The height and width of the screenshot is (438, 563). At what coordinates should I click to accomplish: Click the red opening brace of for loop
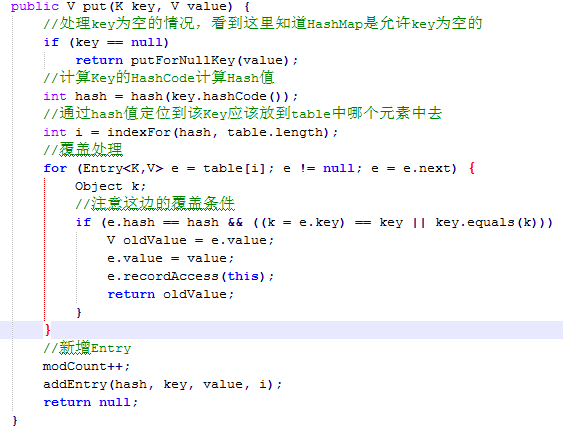coord(472,168)
